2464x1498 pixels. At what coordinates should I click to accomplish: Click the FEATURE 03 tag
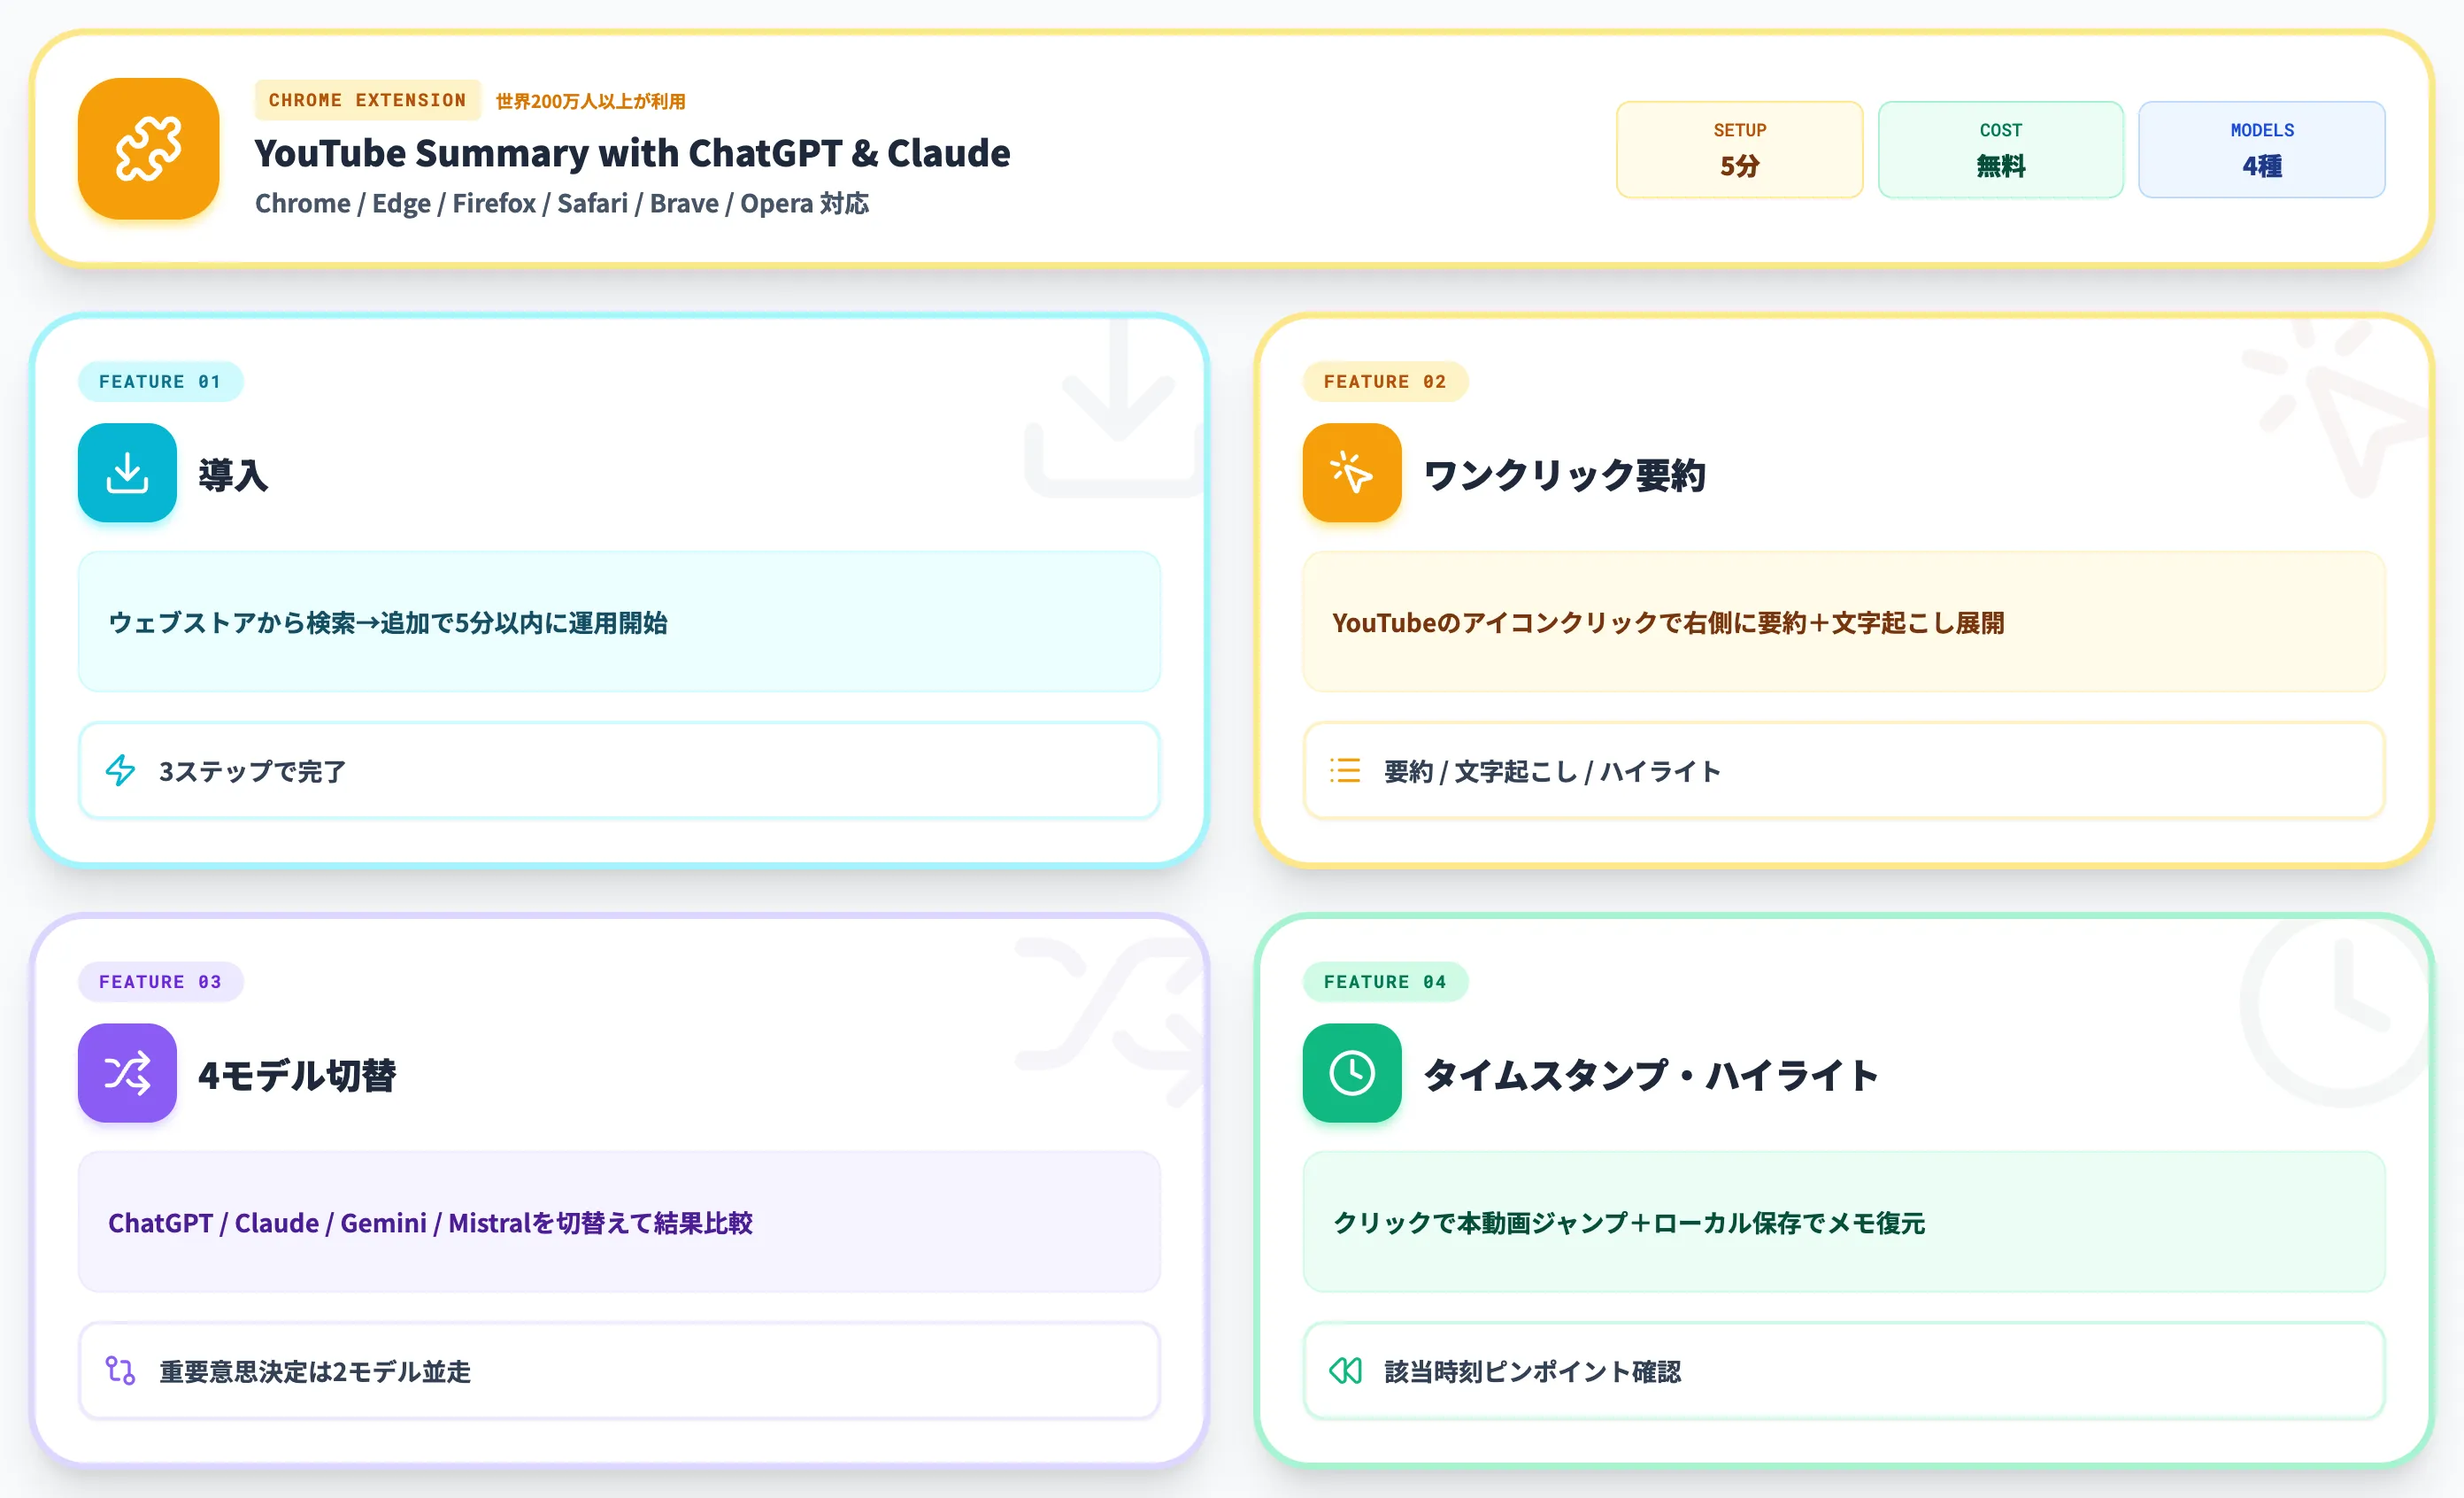(x=160, y=981)
